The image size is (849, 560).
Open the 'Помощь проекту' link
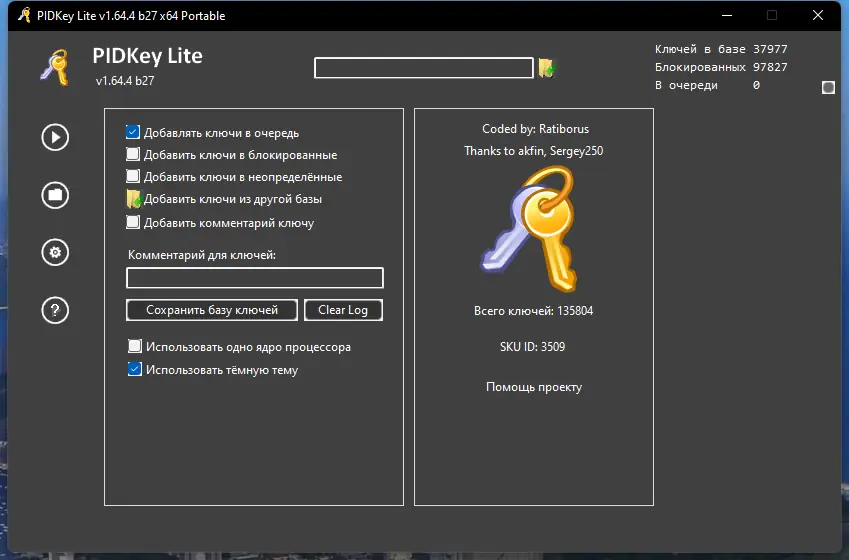[534, 387]
